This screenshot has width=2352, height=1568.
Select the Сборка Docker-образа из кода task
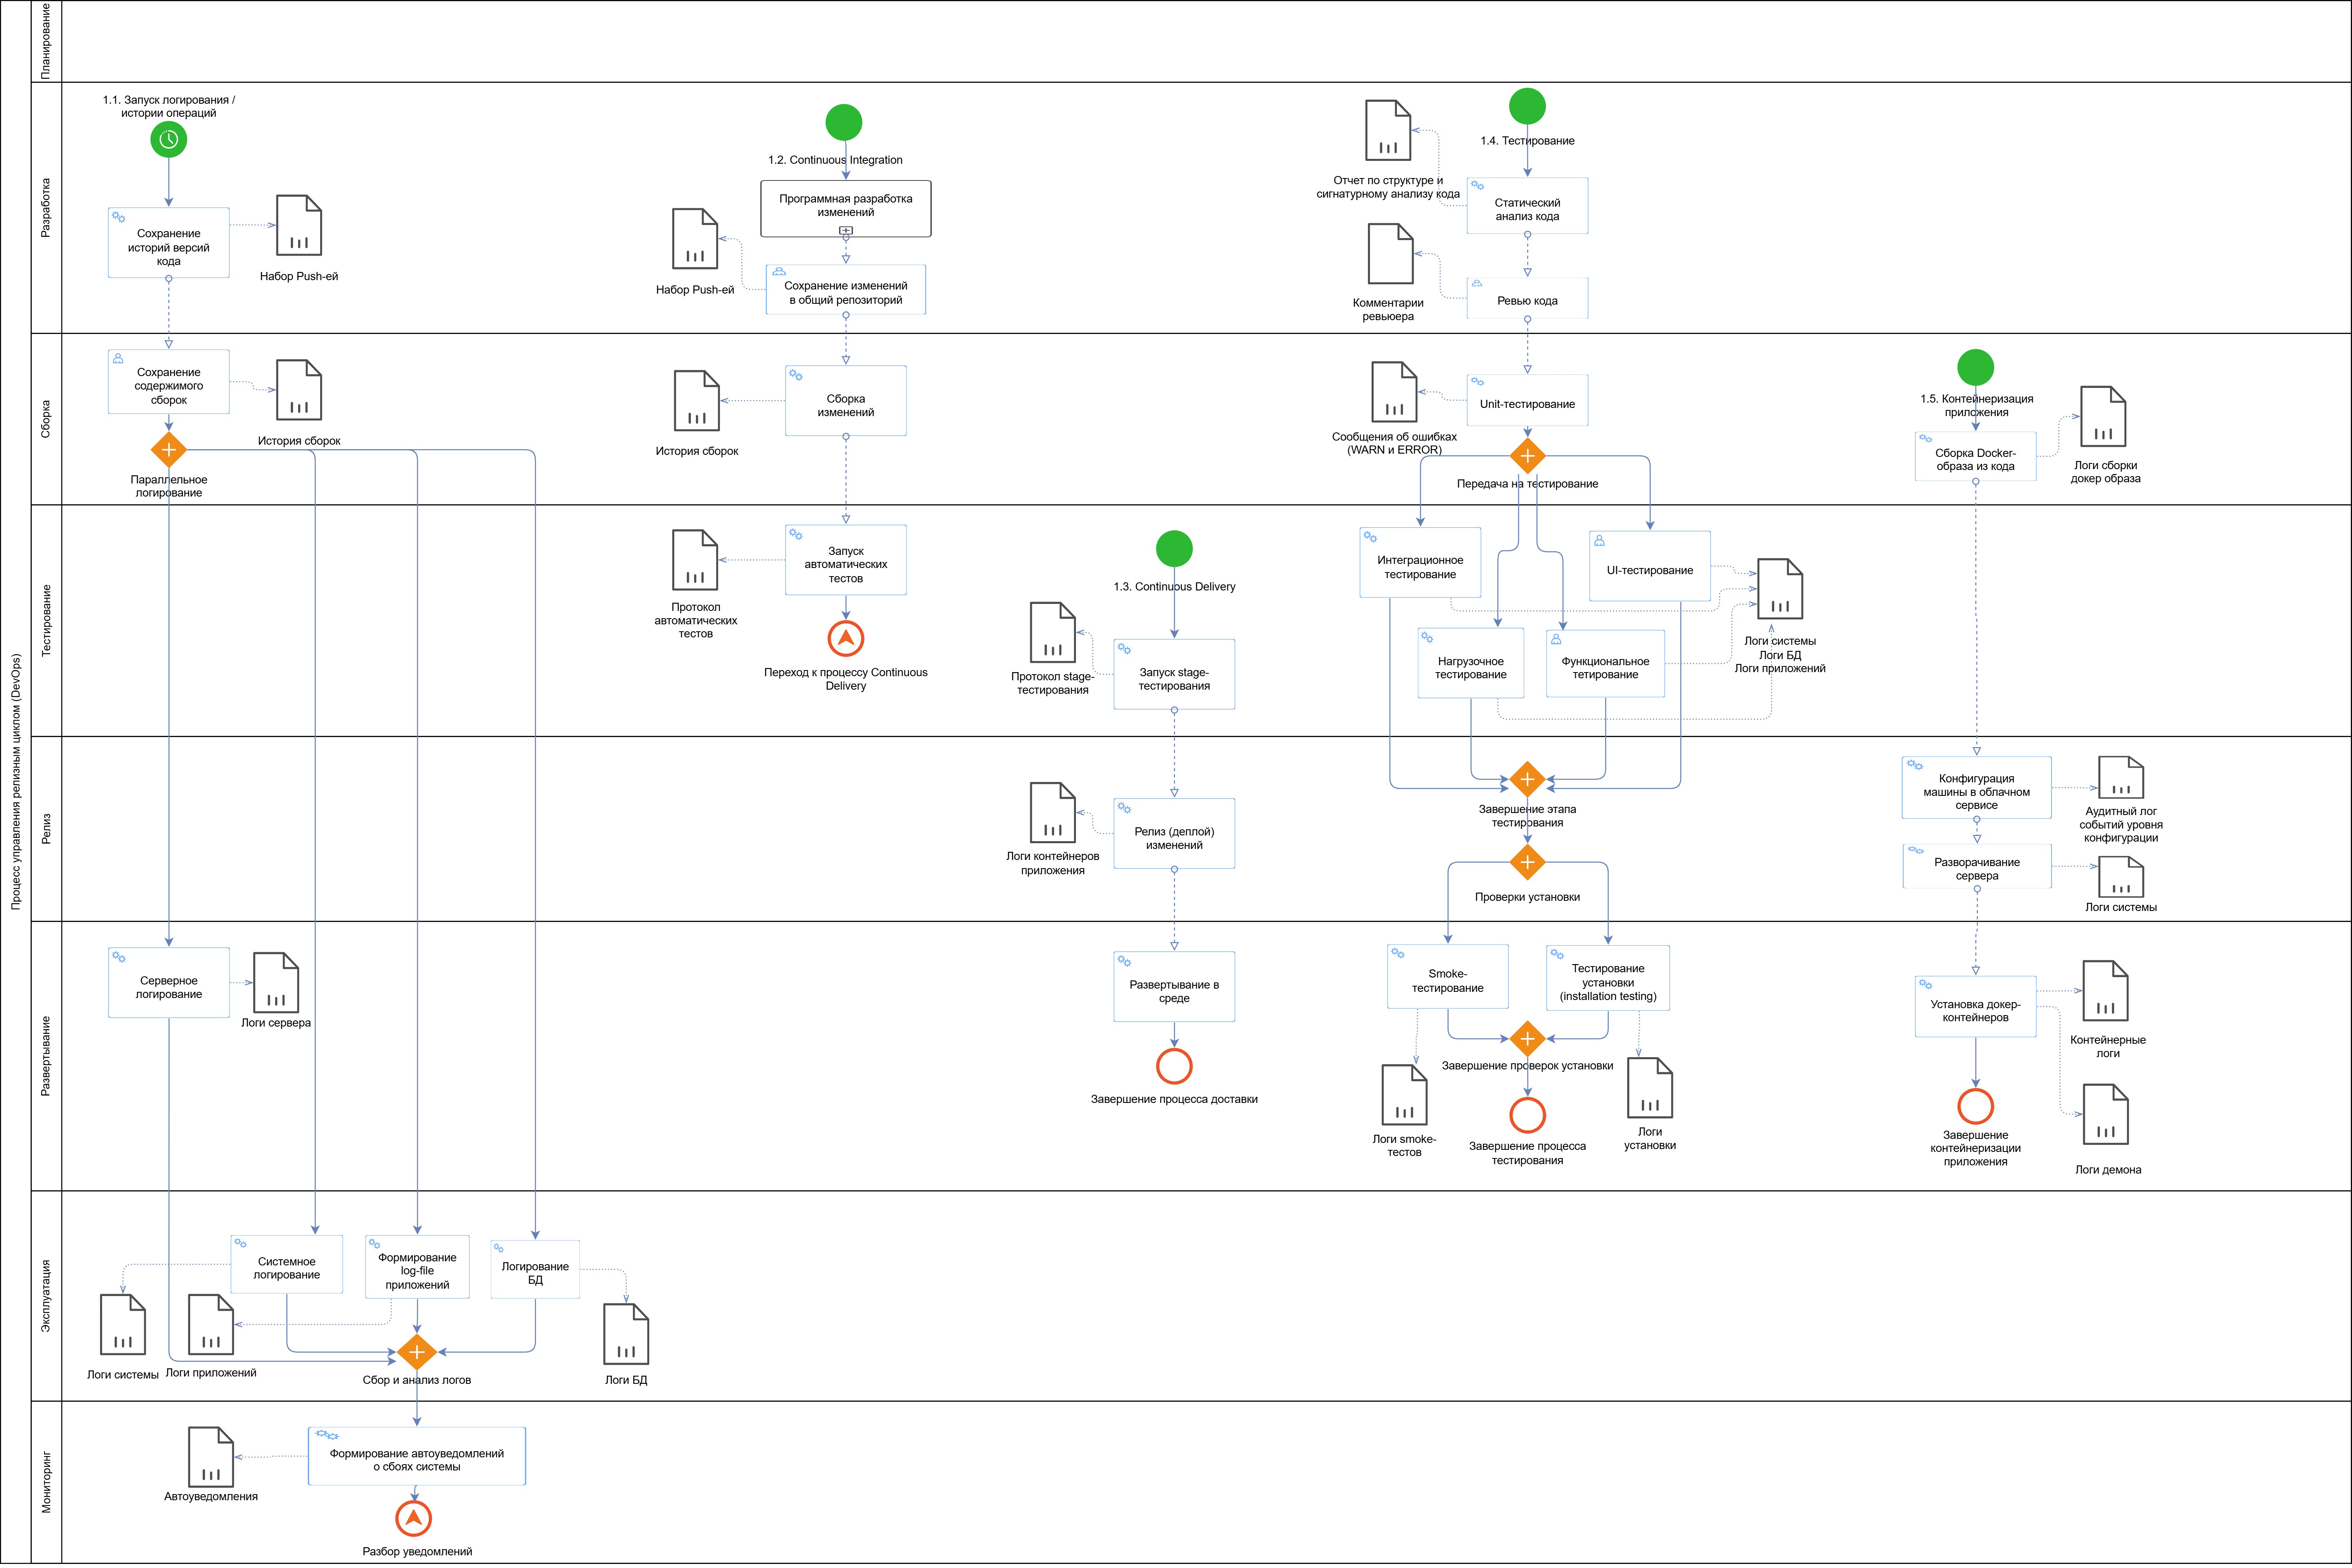point(1975,457)
